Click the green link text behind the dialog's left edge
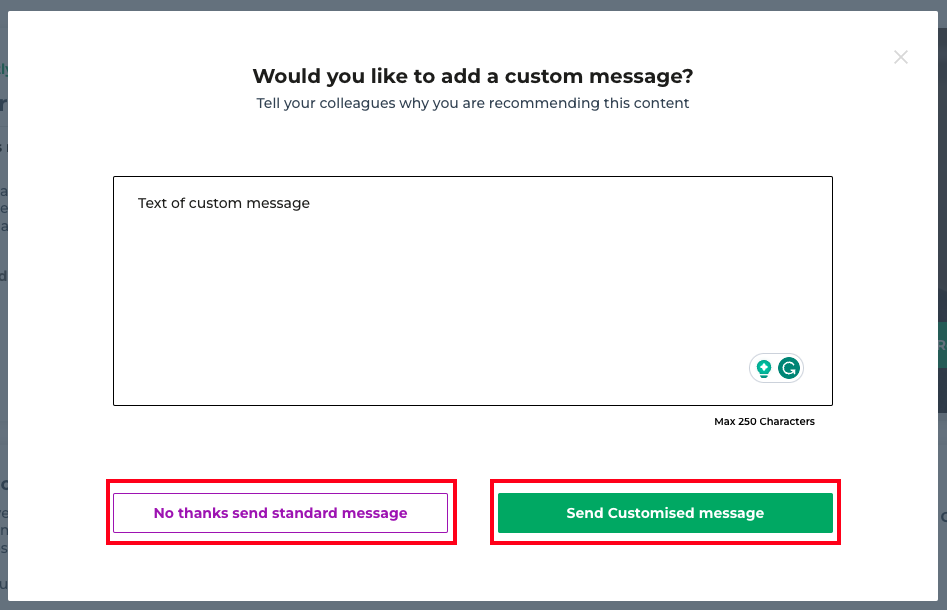 point(4,69)
